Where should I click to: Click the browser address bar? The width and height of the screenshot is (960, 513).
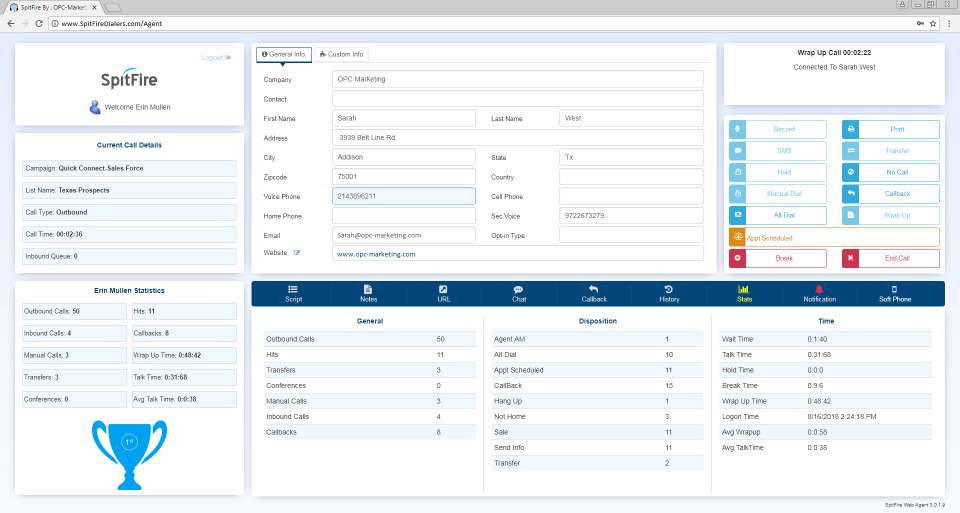(x=484, y=23)
